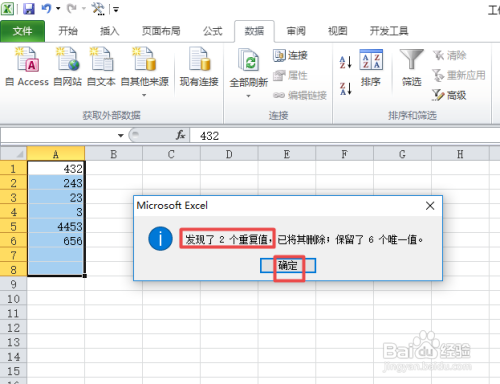Image resolution: width=500 pixels, height=384 pixels.
Task: Import data 自文本
Action: coord(101,67)
